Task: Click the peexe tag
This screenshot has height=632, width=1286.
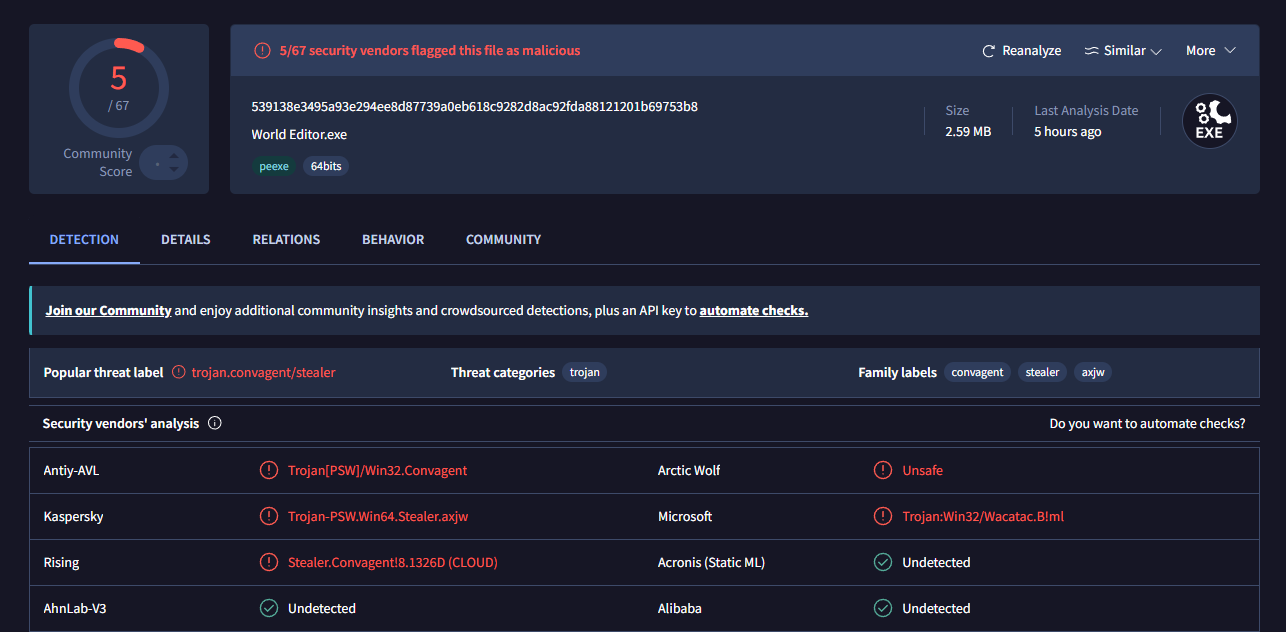Action: pyautogui.click(x=274, y=166)
